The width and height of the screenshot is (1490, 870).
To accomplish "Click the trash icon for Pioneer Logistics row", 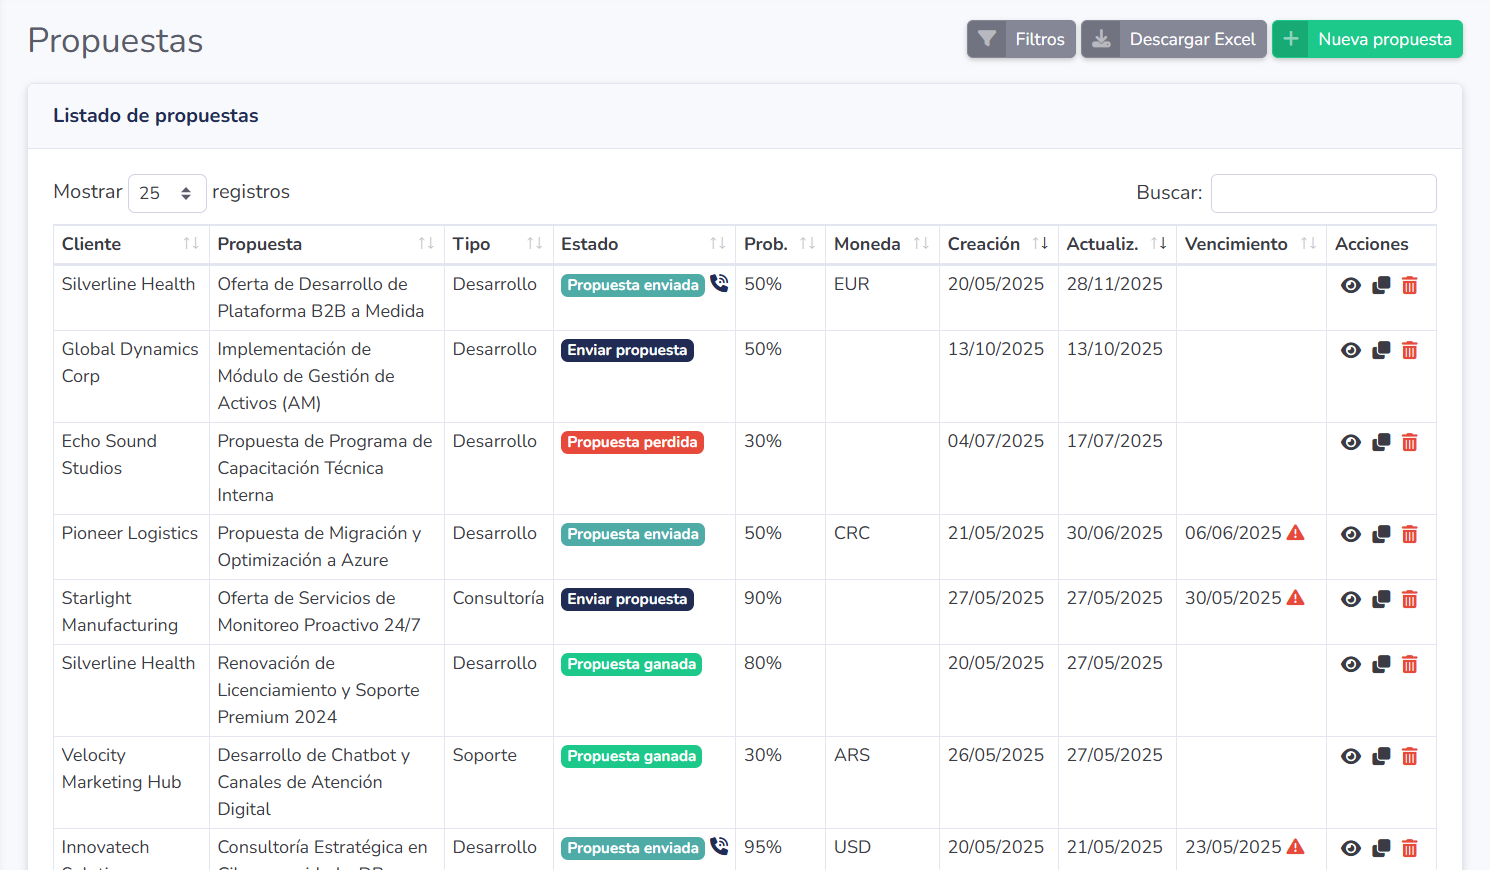I will coord(1410,534).
